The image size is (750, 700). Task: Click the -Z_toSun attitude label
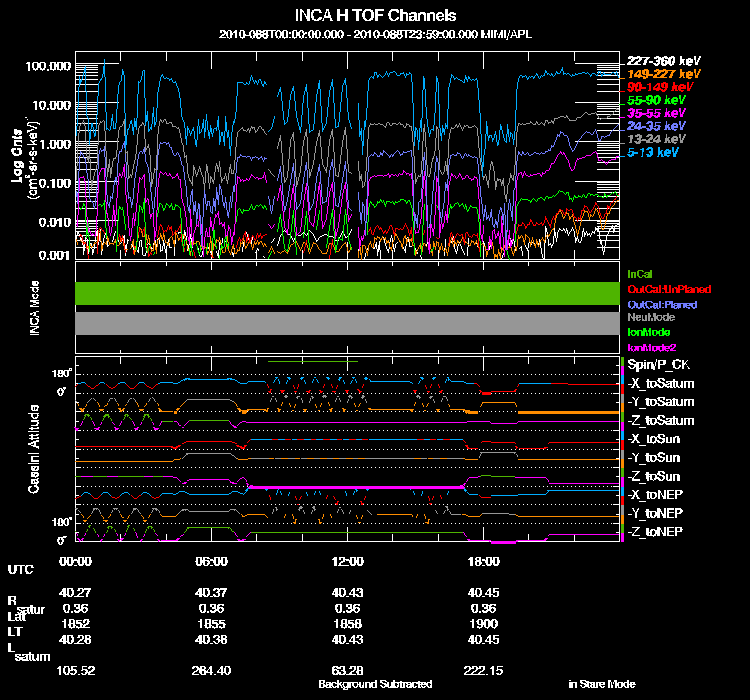[653, 477]
